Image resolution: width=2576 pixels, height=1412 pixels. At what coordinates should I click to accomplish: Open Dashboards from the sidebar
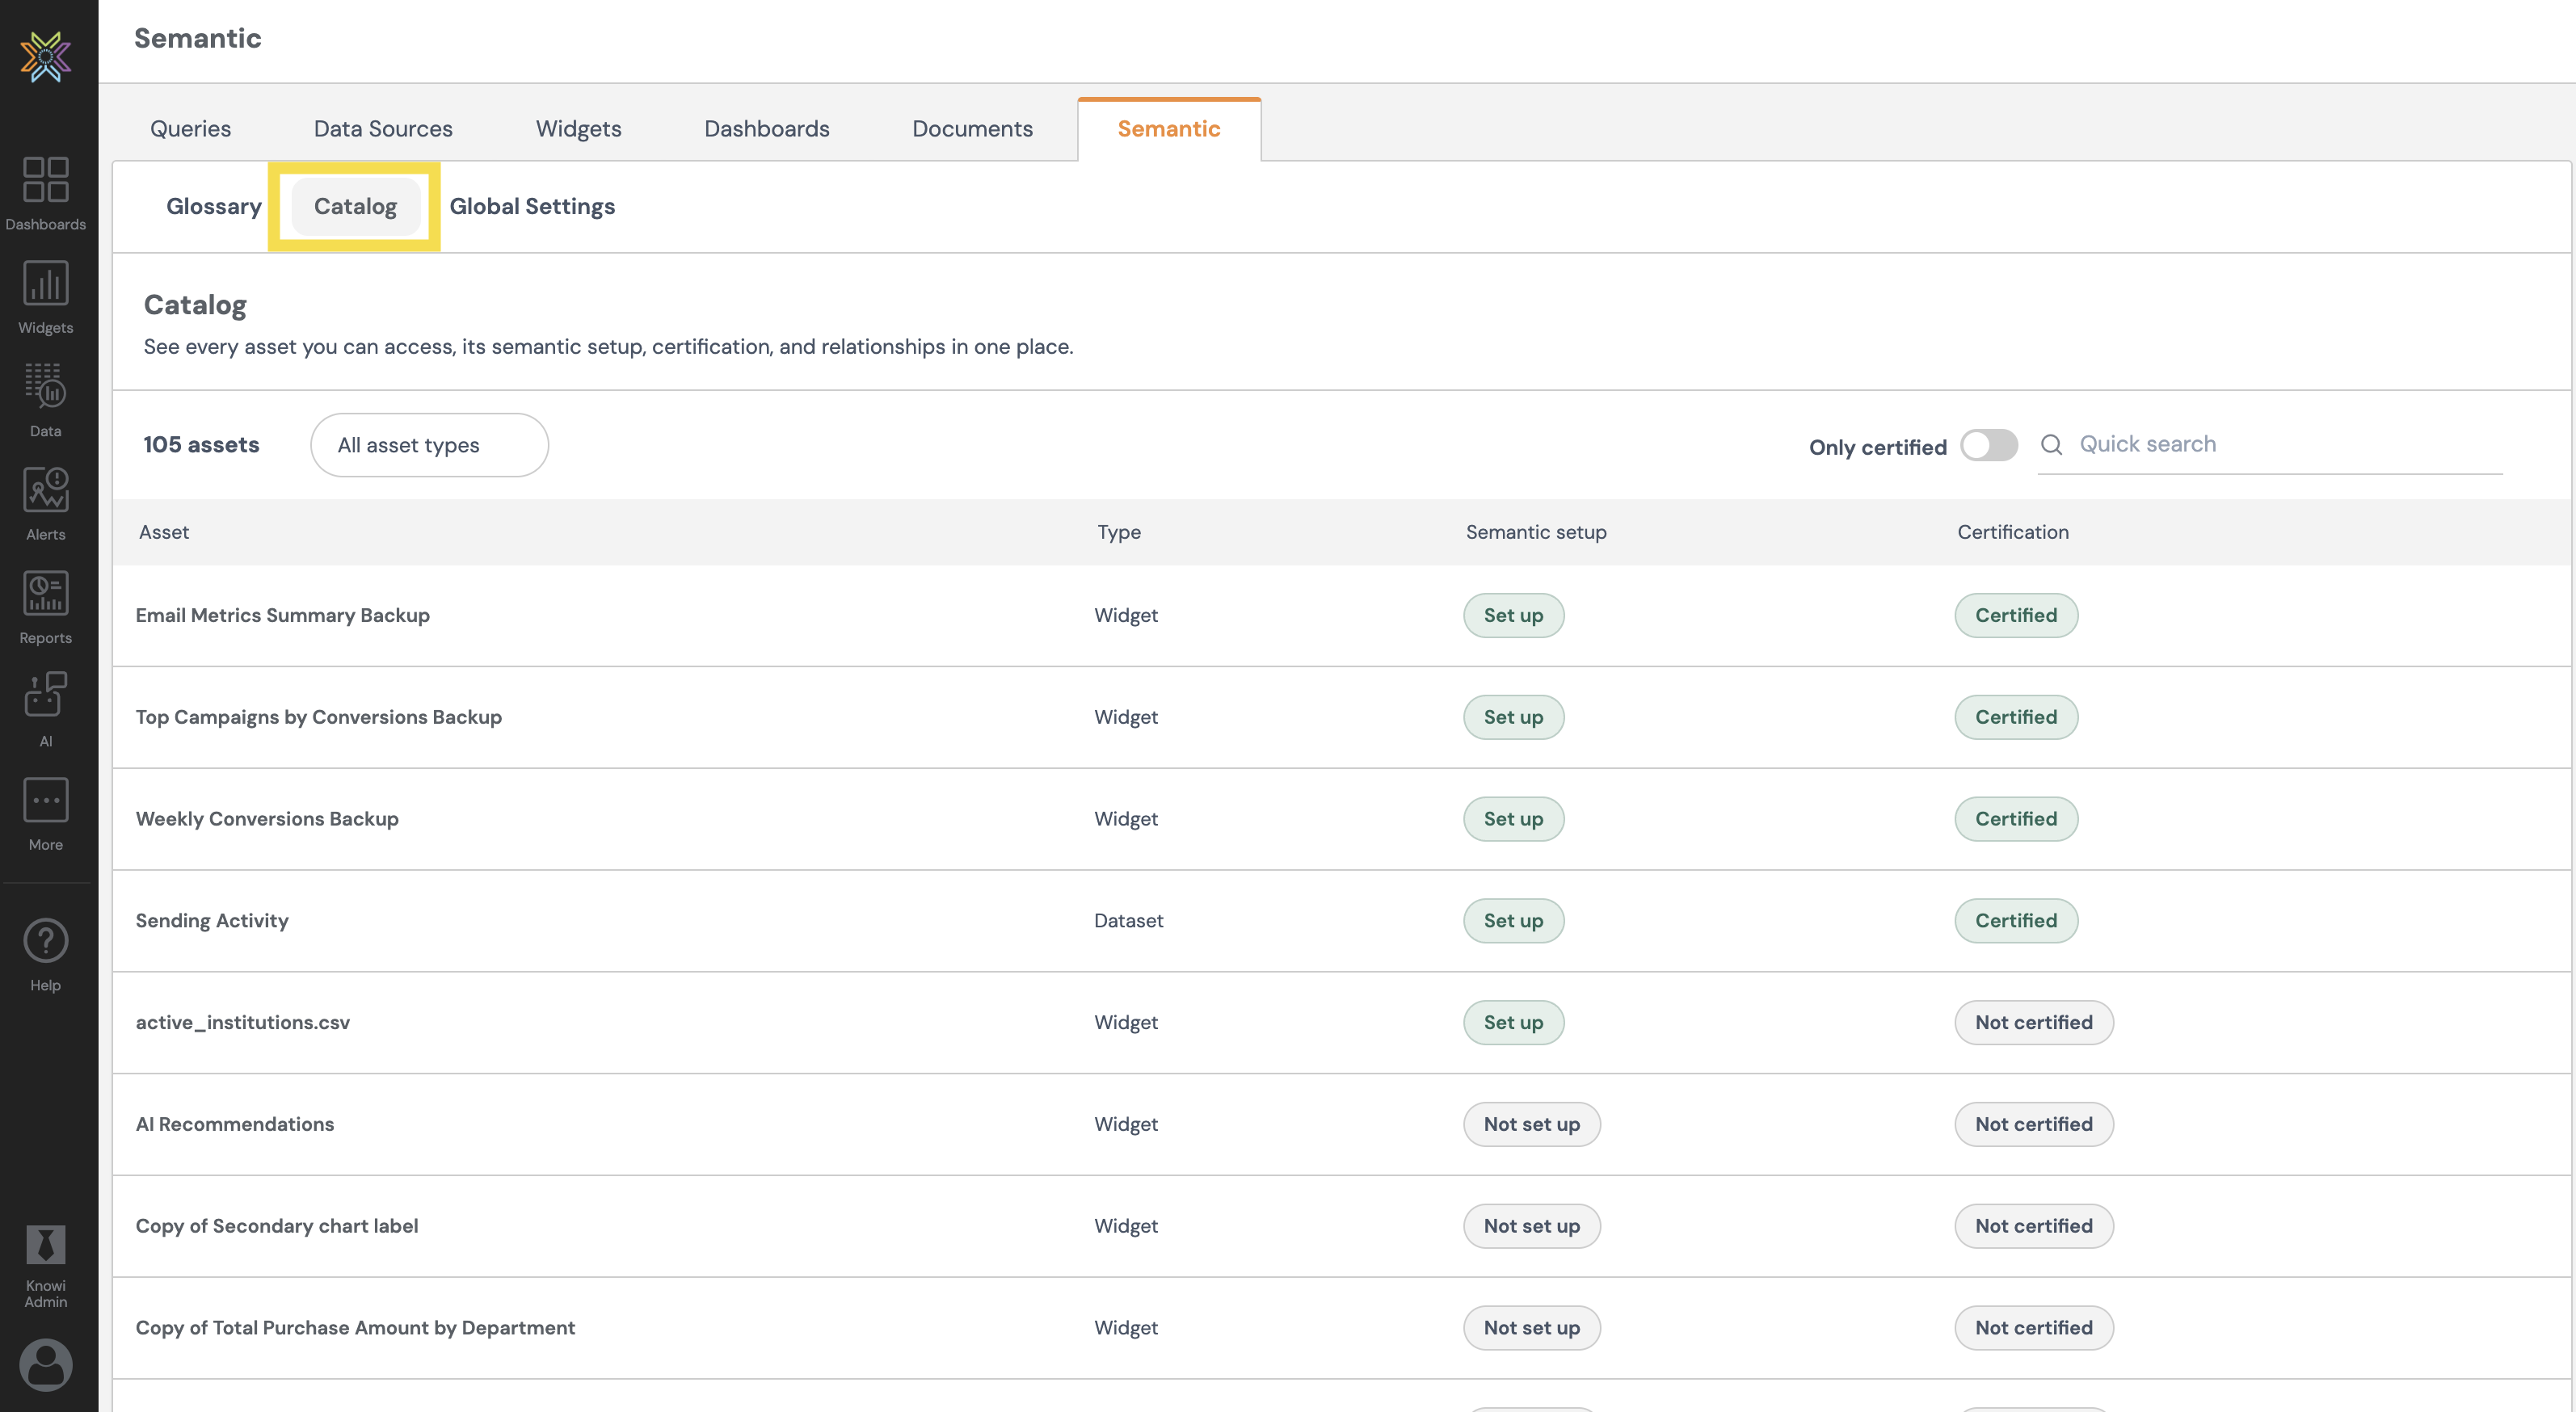point(46,194)
